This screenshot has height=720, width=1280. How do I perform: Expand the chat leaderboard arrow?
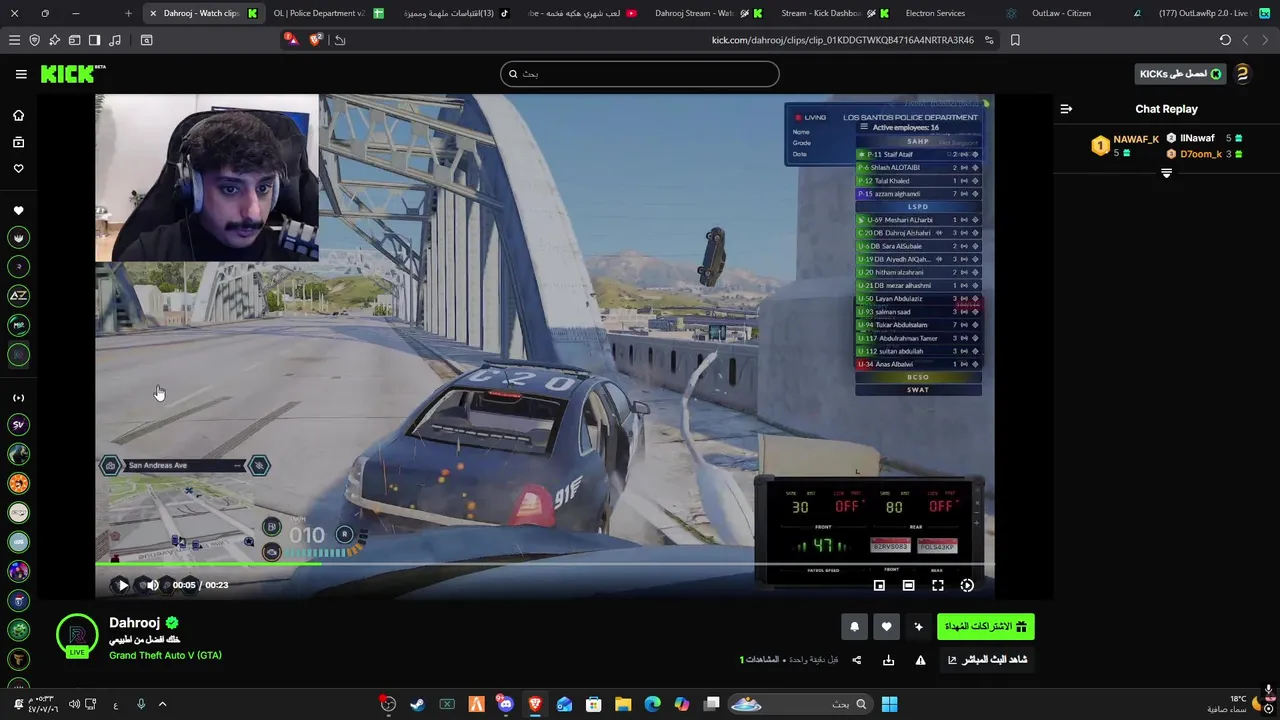coord(1166,173)
